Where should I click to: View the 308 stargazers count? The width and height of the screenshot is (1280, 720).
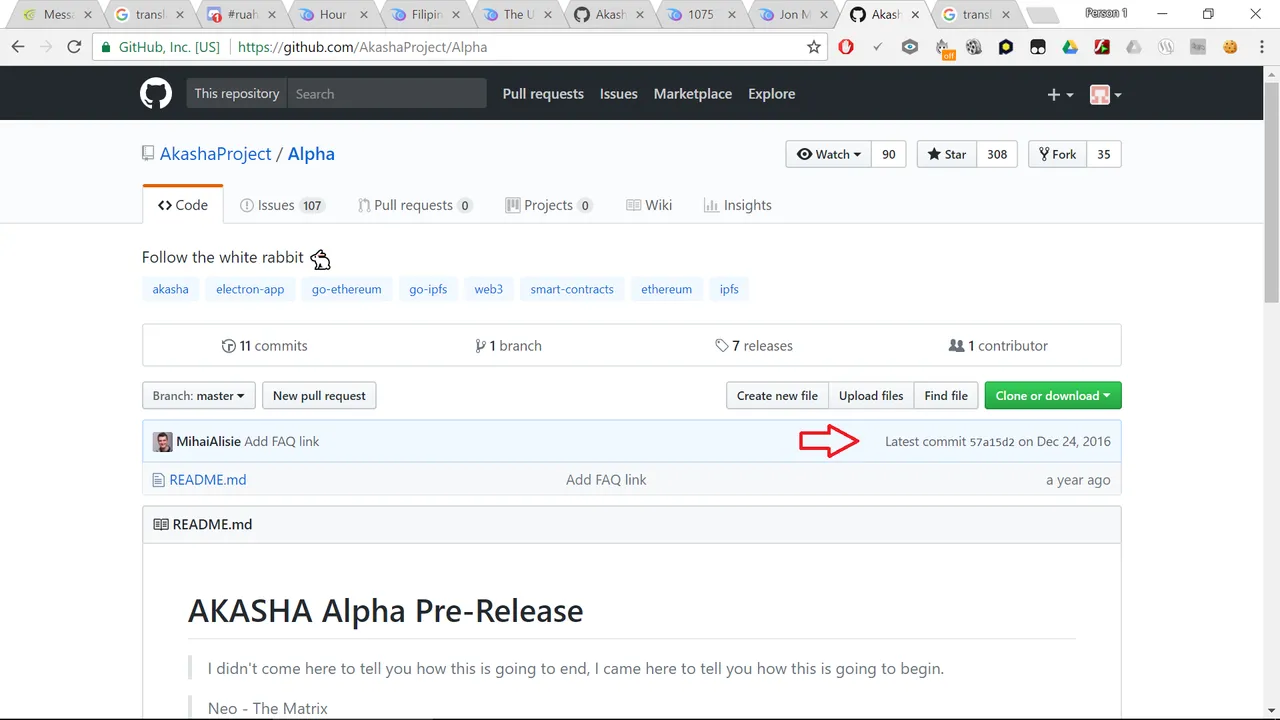click(x=997, y=154)
